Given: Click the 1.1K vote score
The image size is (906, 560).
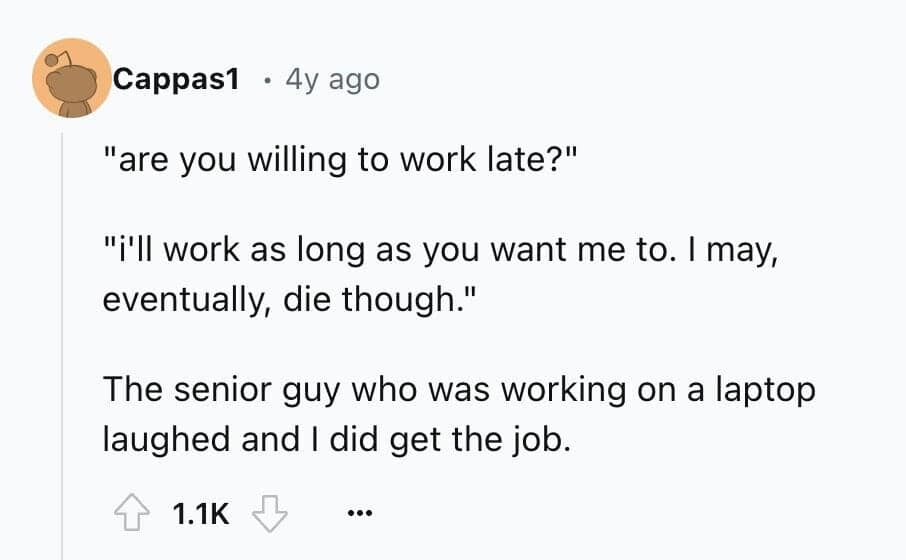Looking at the screenshot, I should (x=201, y=515).
